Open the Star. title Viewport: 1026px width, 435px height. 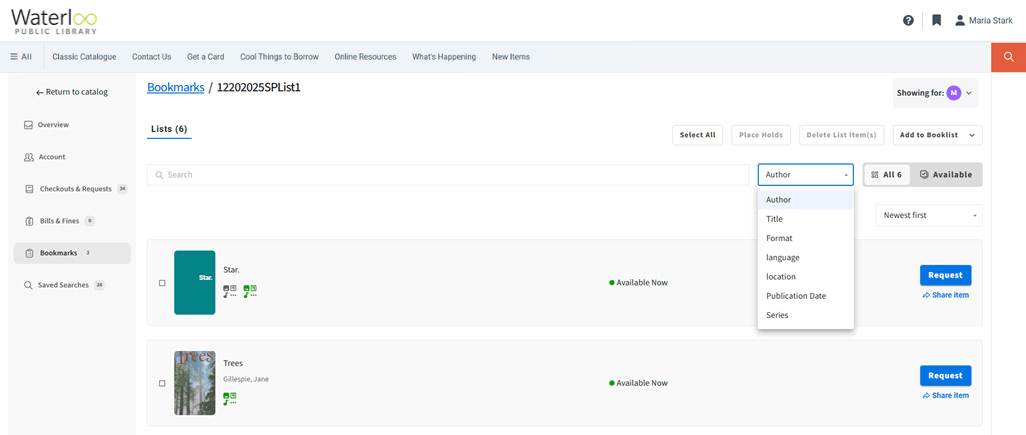(x=232, y=270)
